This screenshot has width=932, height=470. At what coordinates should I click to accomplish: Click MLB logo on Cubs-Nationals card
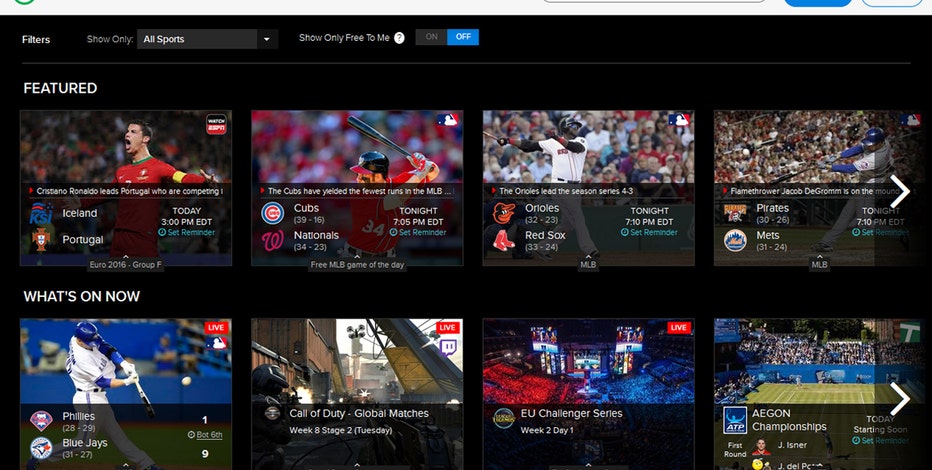coord(448,119)
